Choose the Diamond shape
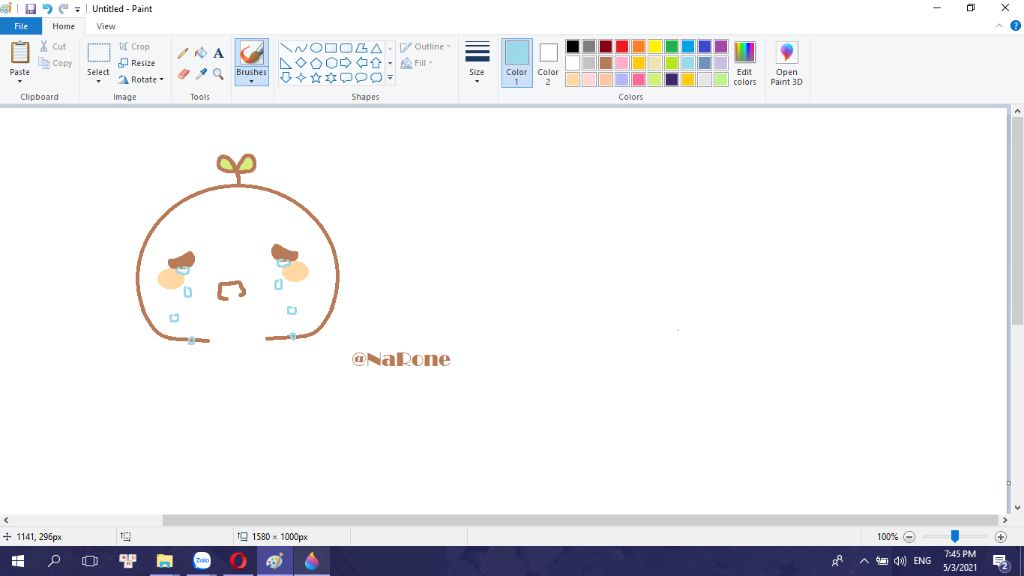 pyautogui.click(x=300, y=63)
